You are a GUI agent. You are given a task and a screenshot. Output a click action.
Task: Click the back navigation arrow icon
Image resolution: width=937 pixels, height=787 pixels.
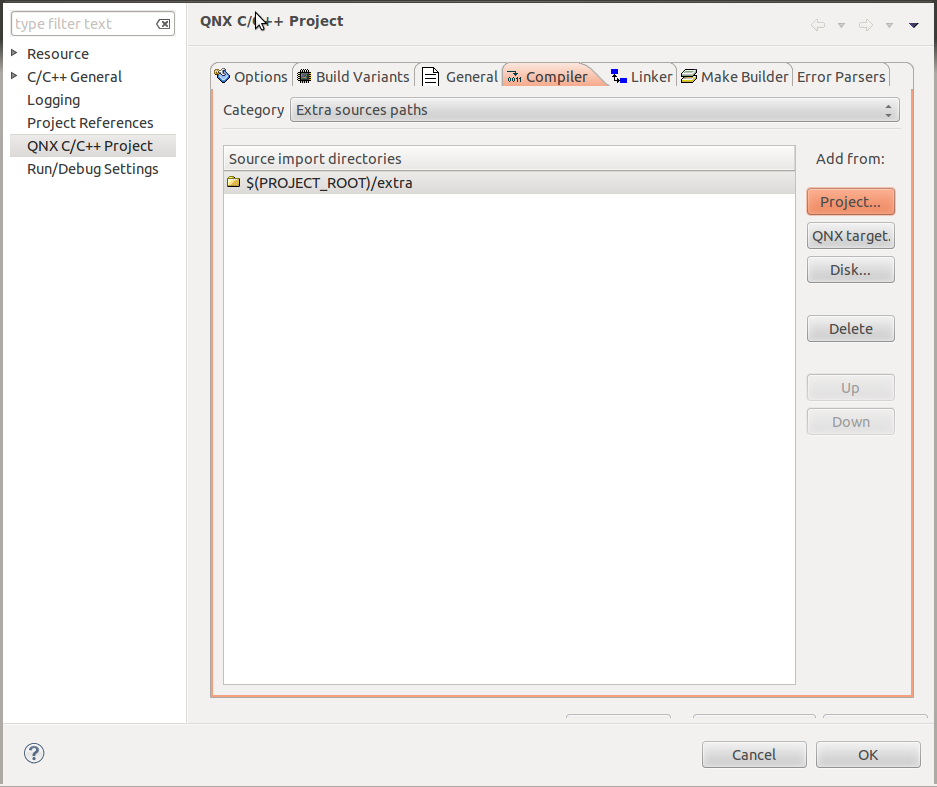(x=818, y=25)
